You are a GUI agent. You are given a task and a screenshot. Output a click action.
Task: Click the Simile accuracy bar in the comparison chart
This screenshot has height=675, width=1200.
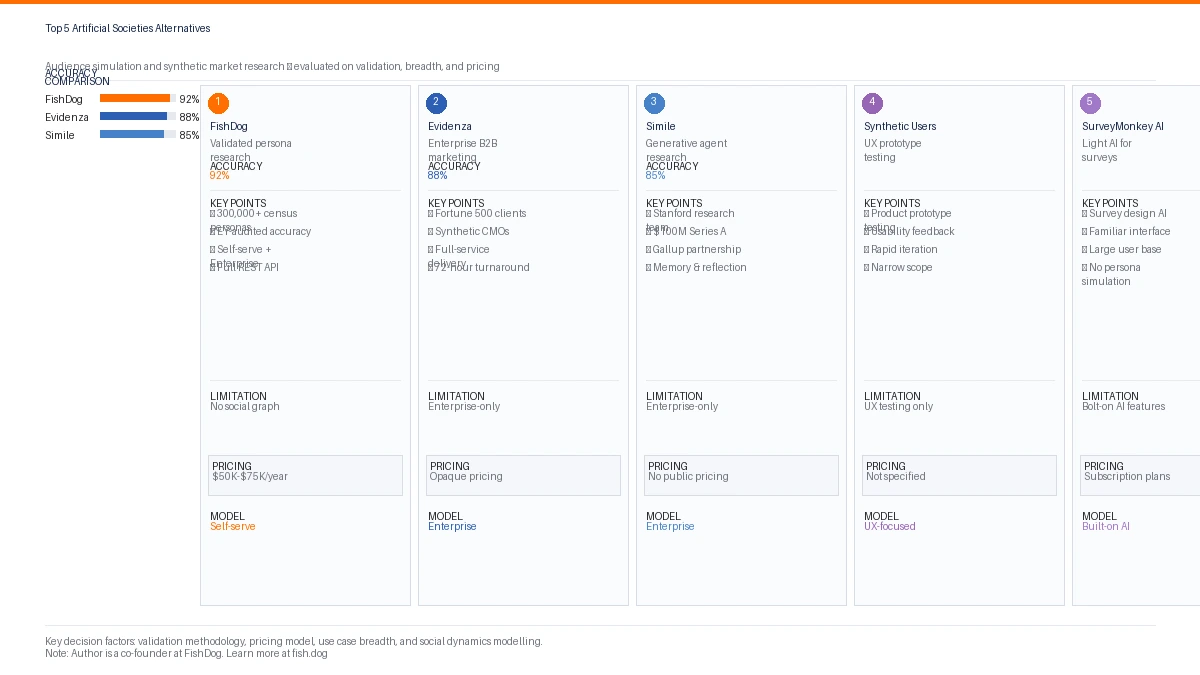(138, 134)
